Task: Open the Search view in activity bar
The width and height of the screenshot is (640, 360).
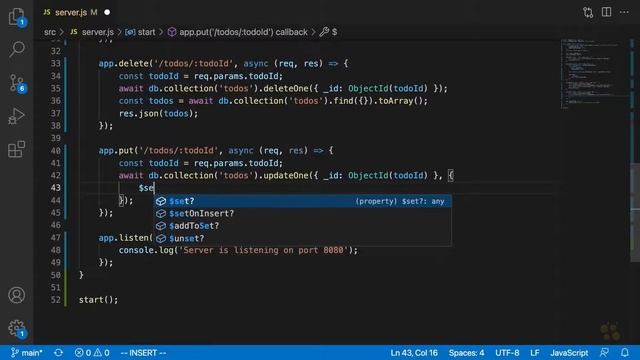Action: pos(16,49)
